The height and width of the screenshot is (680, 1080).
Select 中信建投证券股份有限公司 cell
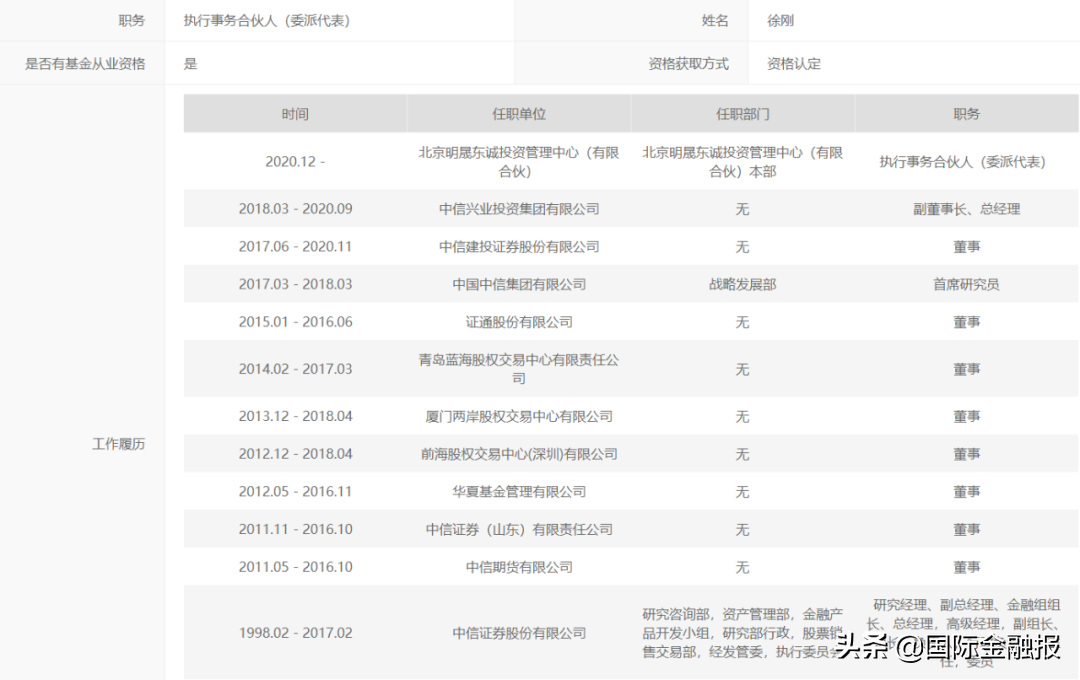pyautogui.click(x=519, y=247)
